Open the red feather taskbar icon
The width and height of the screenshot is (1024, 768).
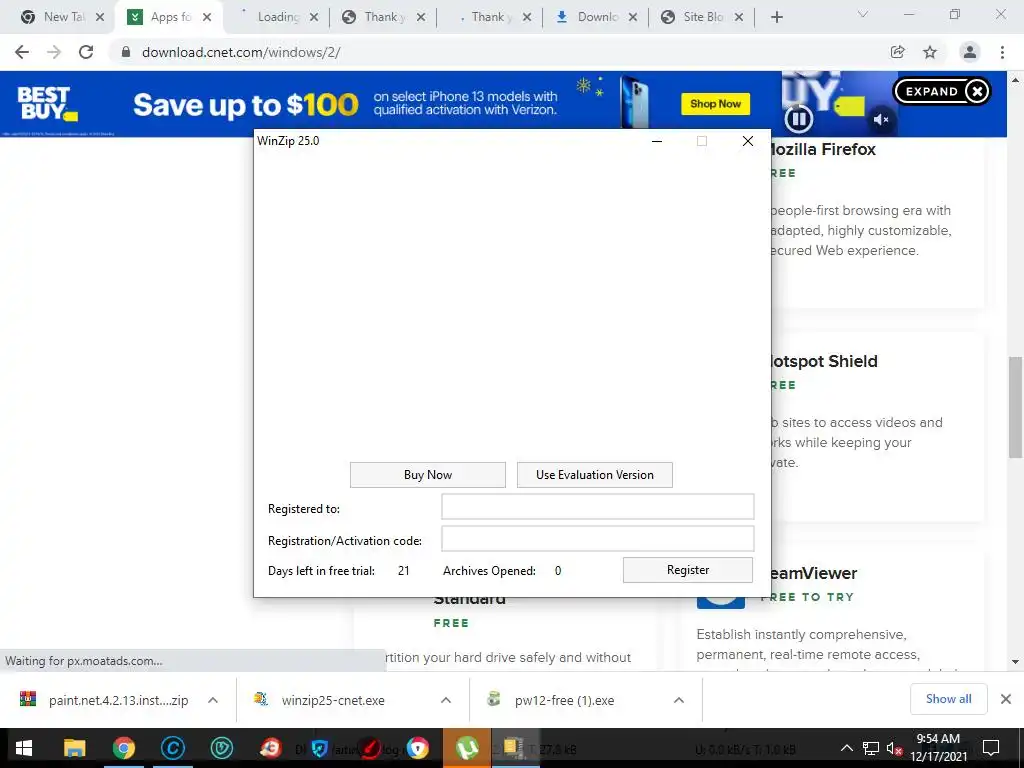click(370, 748)
